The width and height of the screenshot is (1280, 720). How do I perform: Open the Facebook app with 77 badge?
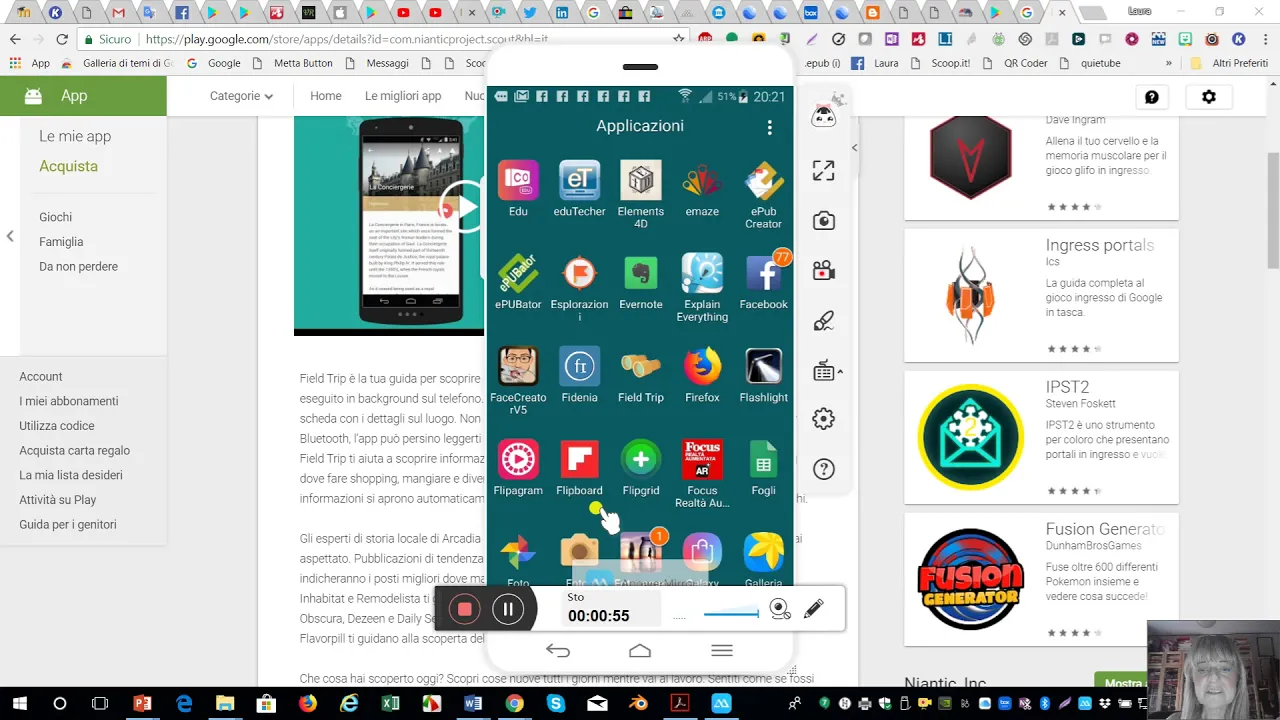tap(763, 273)
